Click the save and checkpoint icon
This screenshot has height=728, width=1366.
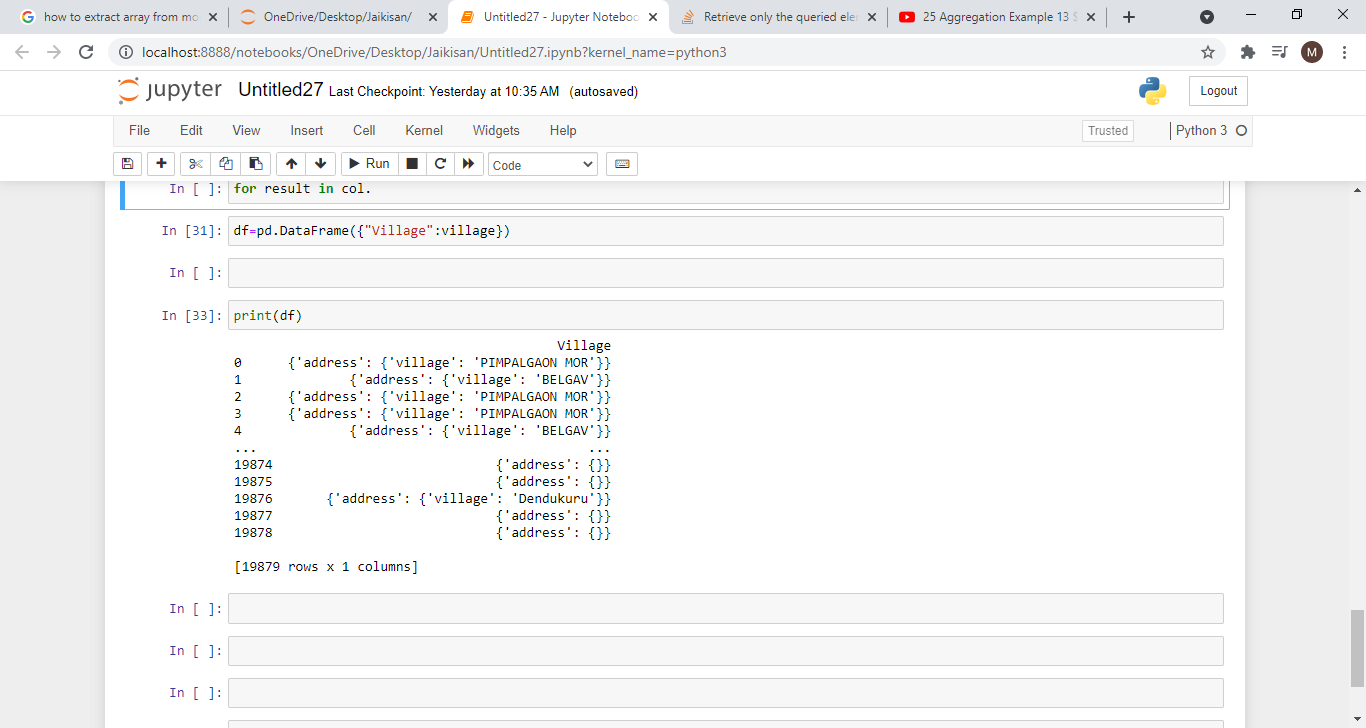pos(127,164)
